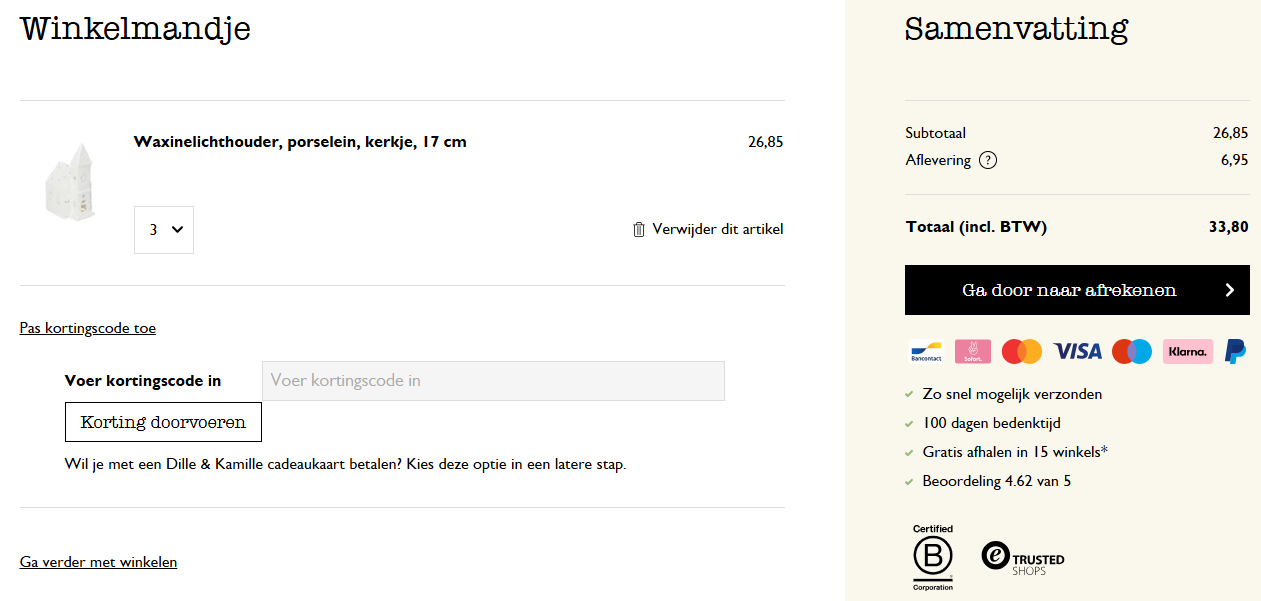This screenshot has width=1261, height=601.
Task: Click the Bancontact payment logo
Action: (925, 351)
